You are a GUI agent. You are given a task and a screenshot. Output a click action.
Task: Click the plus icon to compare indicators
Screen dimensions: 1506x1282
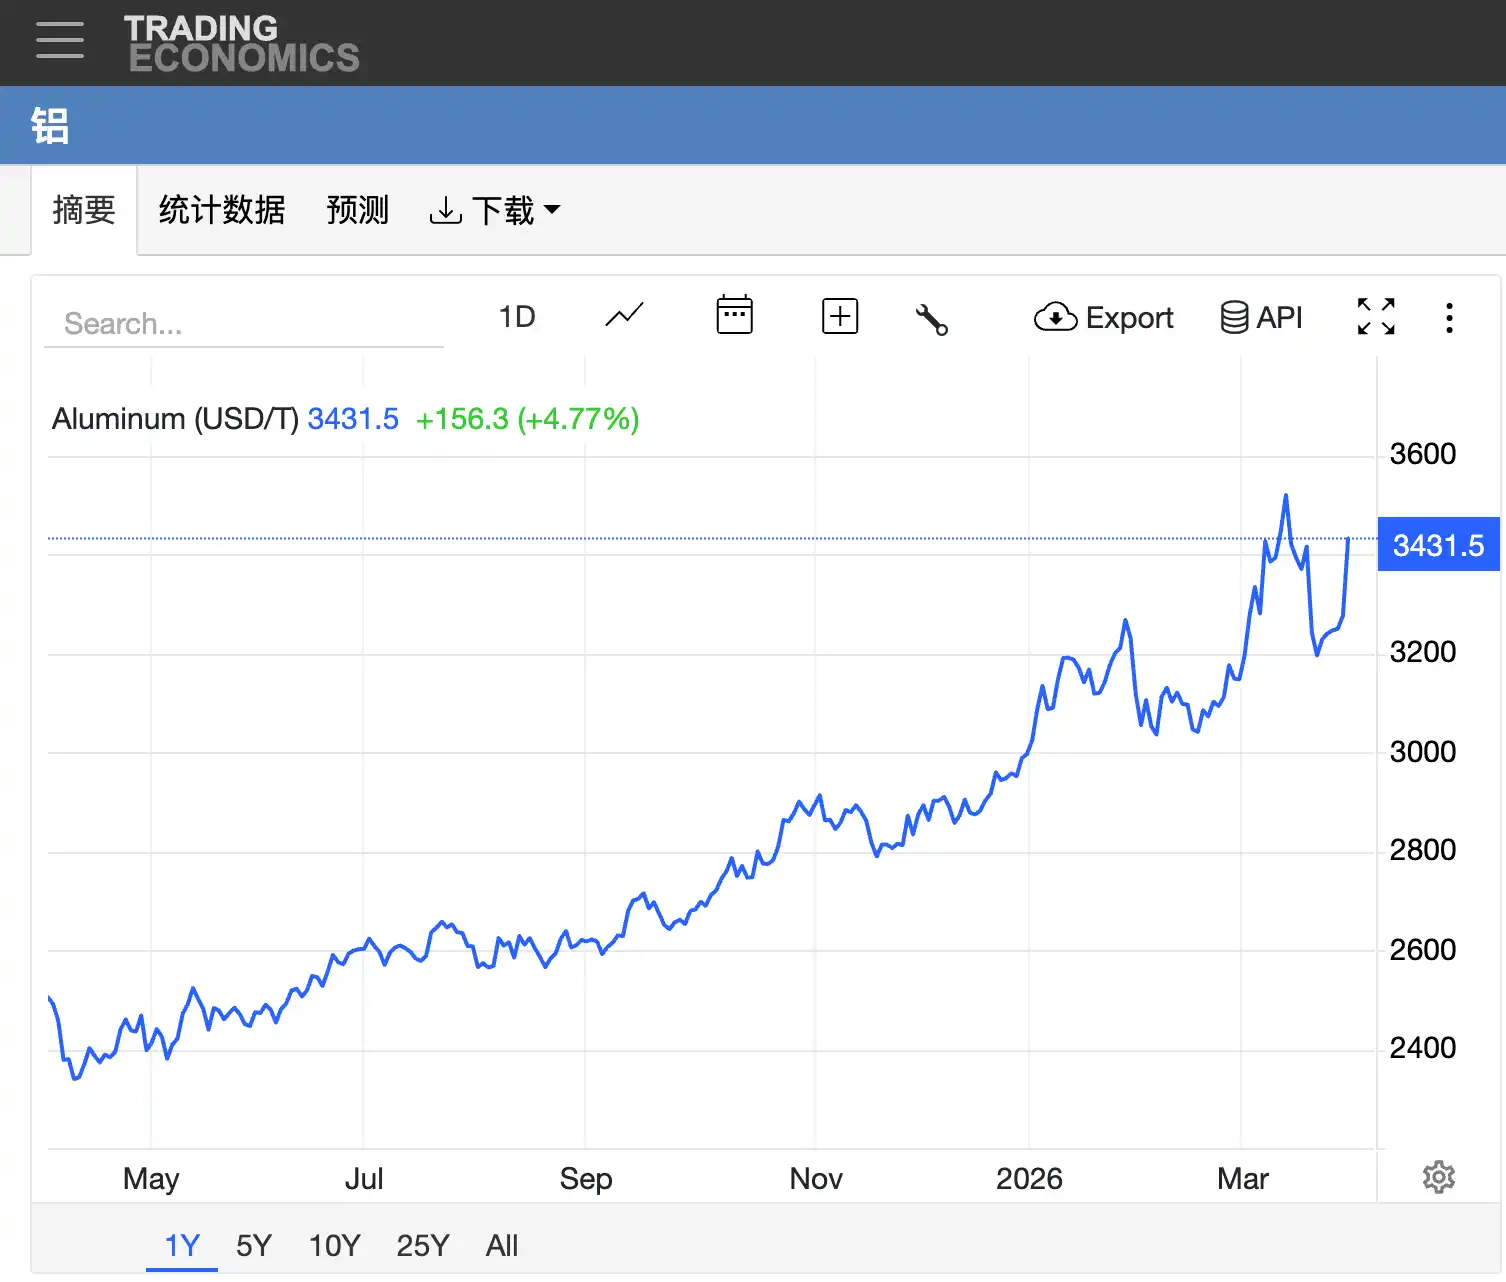[839, 316]
